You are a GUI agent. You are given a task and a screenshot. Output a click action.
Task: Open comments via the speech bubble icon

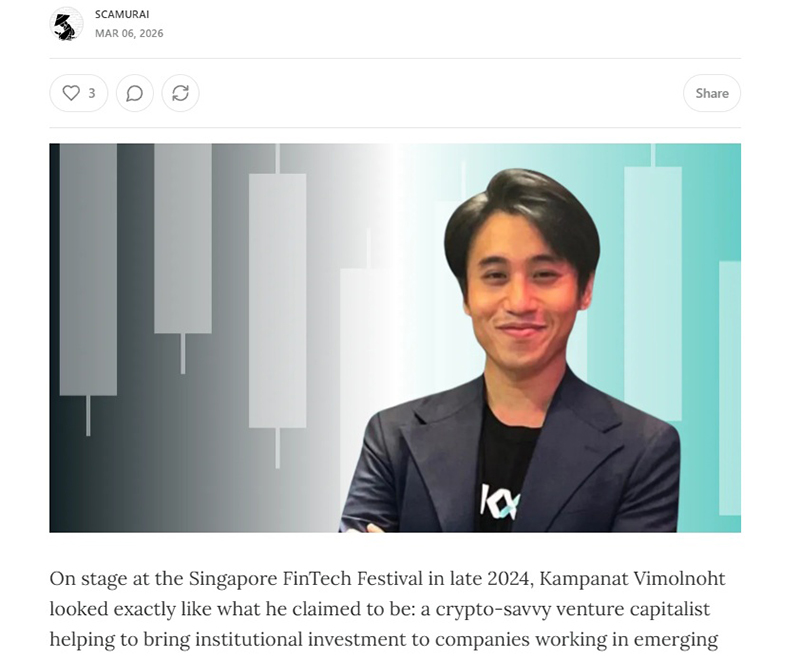(135, 93)
